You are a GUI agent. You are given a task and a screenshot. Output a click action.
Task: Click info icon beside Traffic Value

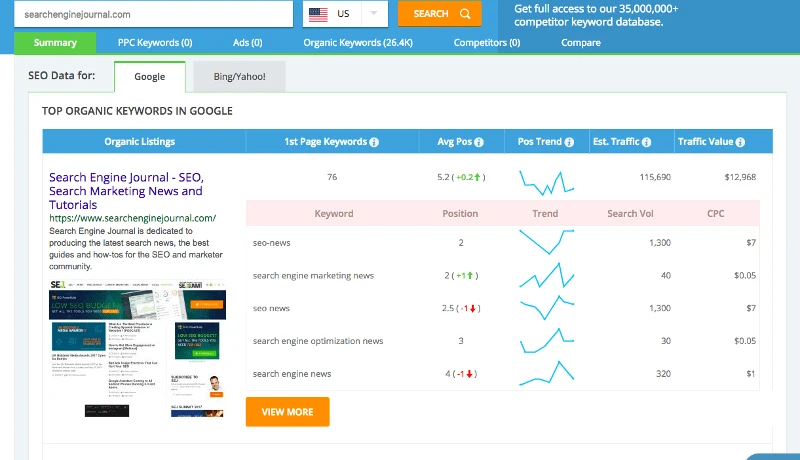741,142
